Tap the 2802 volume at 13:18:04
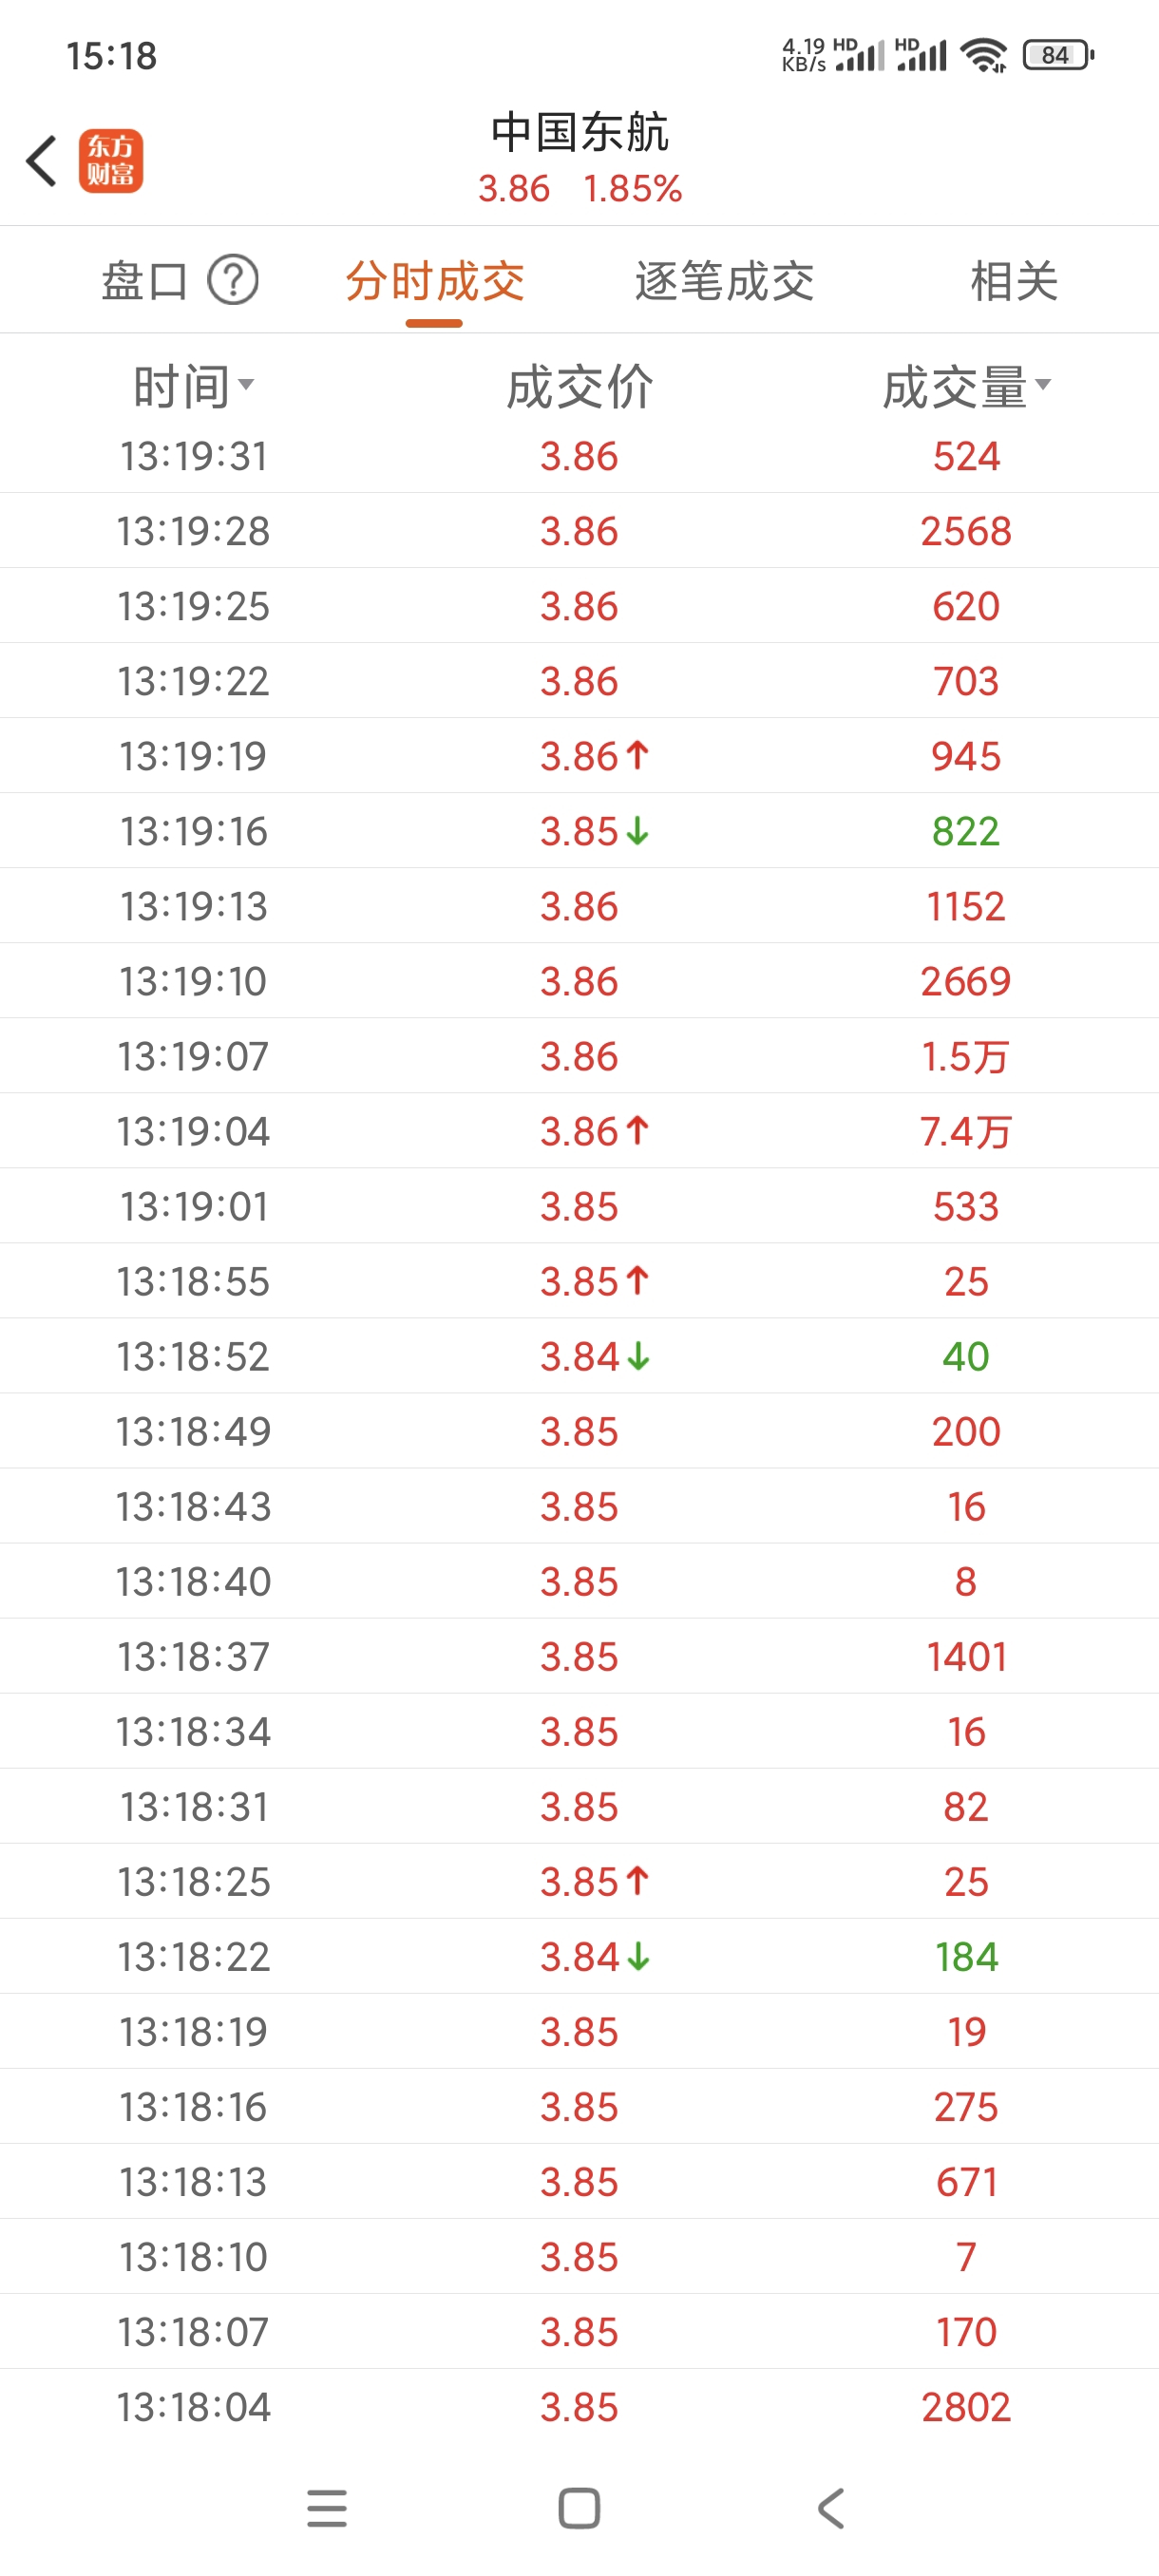This screenshot has height=2576, width=1159. 966,2406
